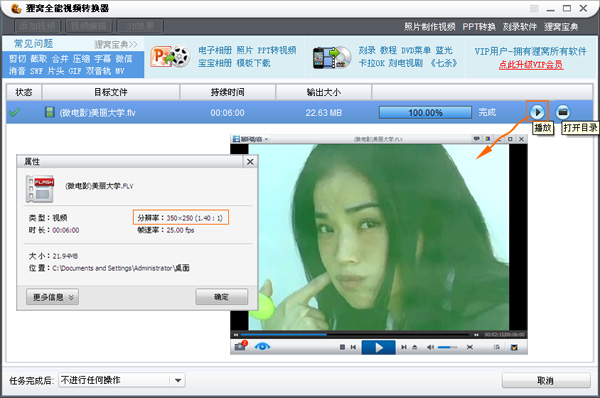The width and height of the screenshot is (600, 398).
Task: Click the 100.00% conversion progress bar
Action: click(x=425, y=113)
